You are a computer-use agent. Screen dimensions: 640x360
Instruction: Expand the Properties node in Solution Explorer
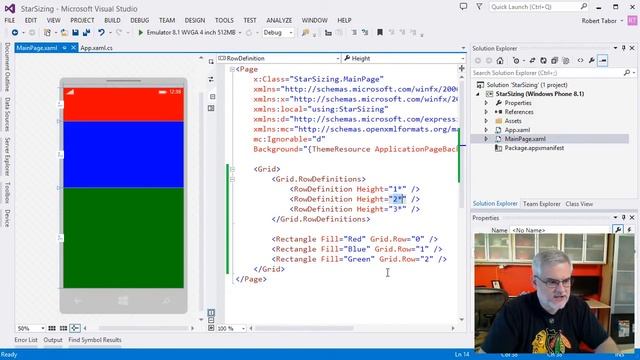pos(486,103)
